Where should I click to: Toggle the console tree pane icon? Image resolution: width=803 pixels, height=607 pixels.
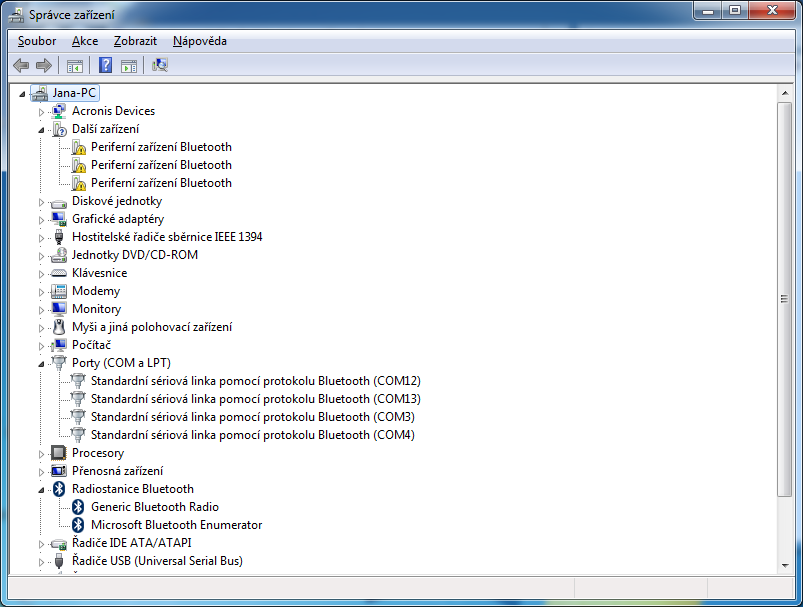pyautogui.click(x=75, y=66)
